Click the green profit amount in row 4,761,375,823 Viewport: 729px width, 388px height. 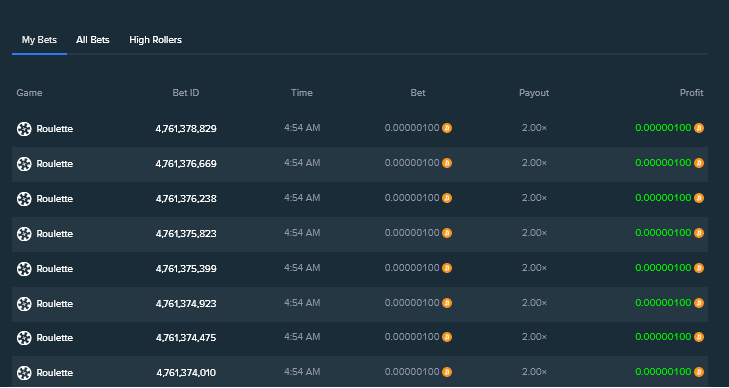[x=663, y=233]
